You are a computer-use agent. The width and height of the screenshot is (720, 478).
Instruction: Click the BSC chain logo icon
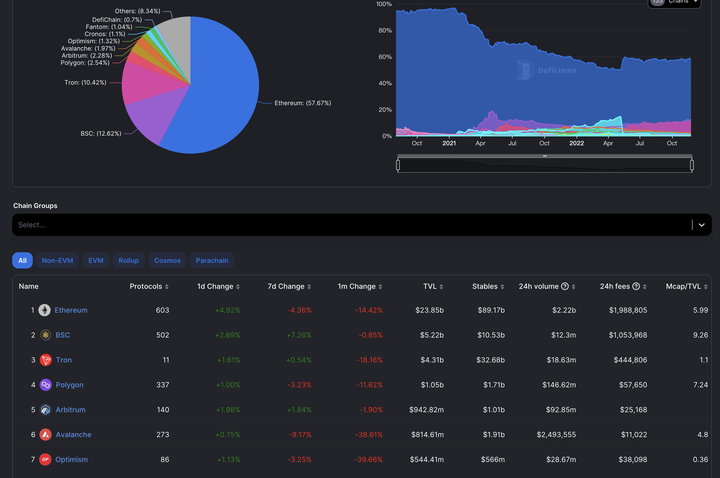[x=45, y=335]
